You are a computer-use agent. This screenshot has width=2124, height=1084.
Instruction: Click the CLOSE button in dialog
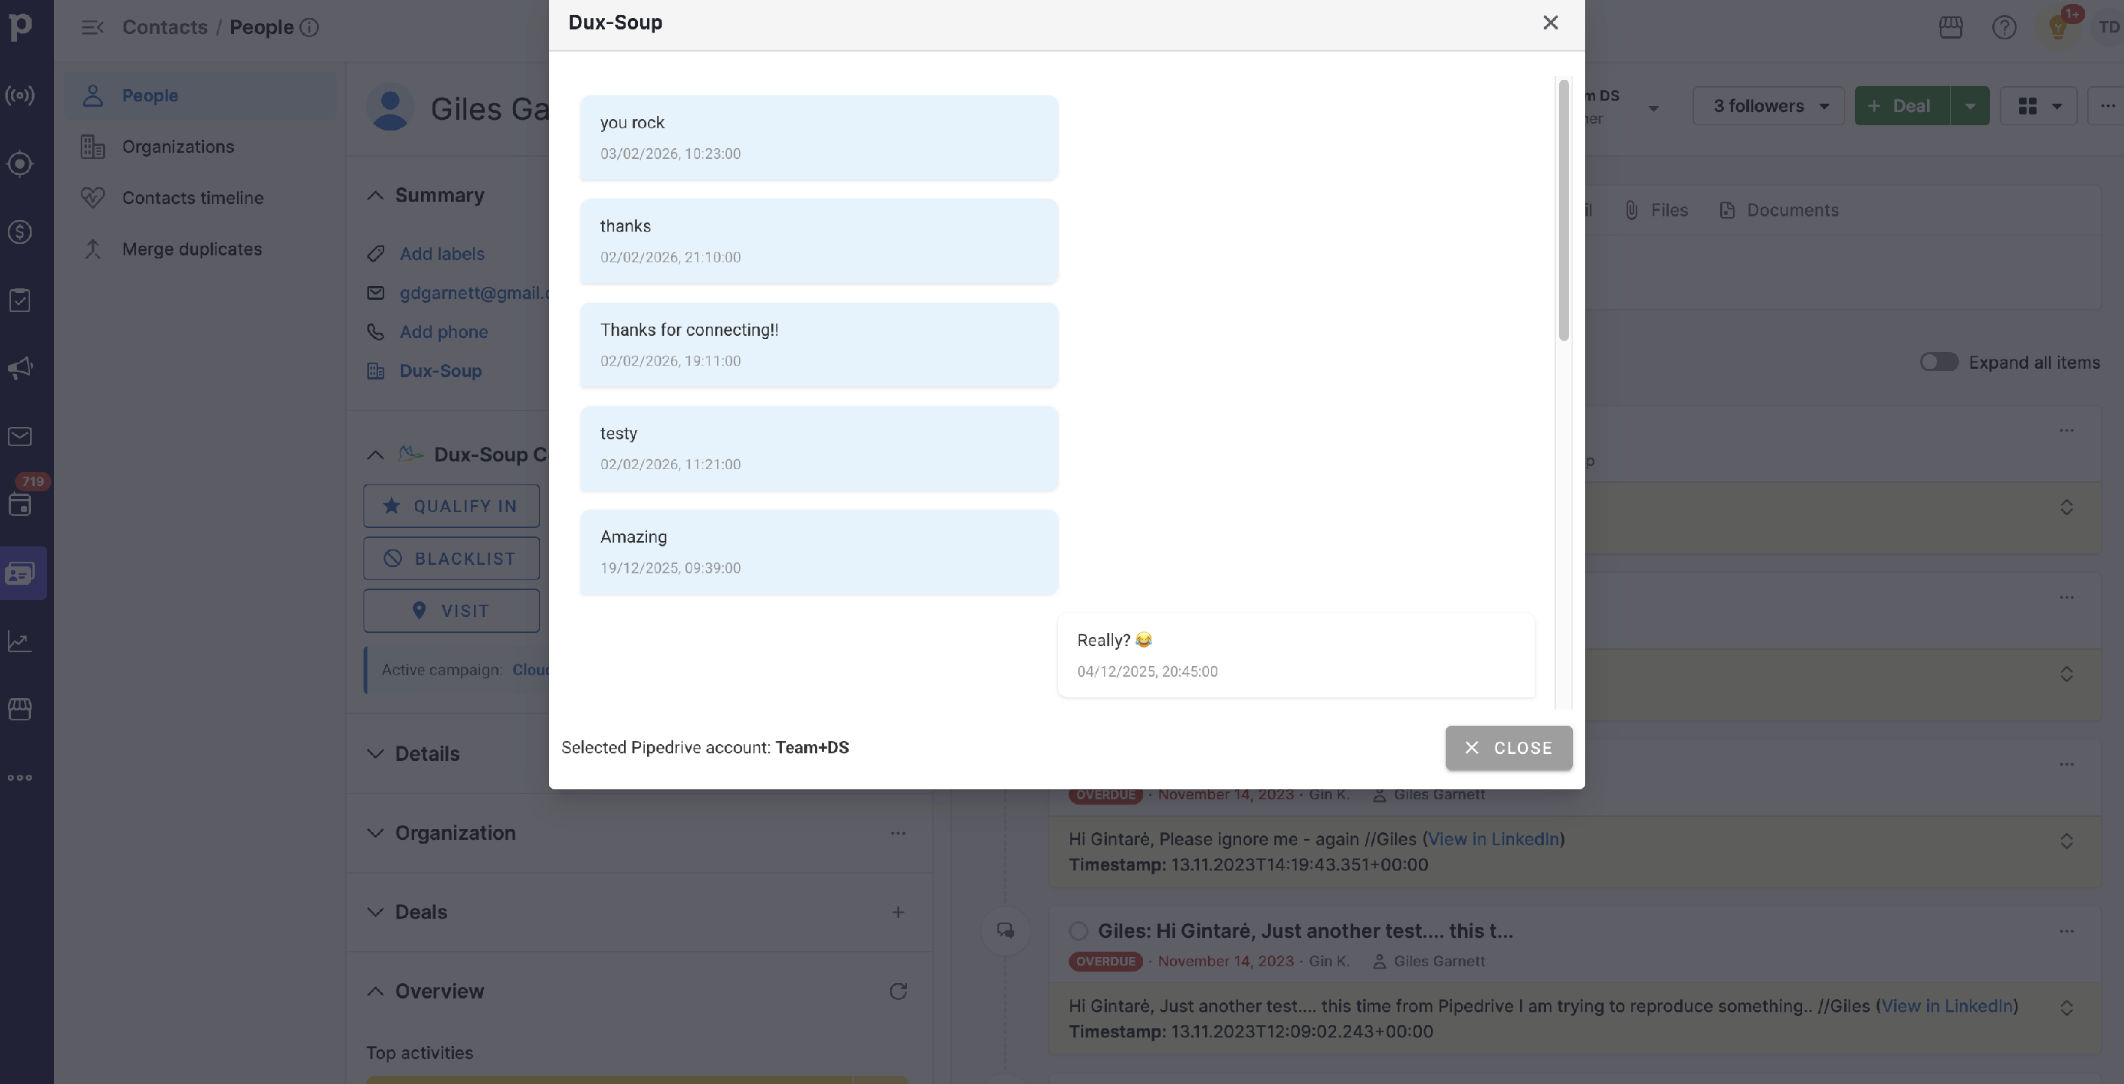(1508, 748)
